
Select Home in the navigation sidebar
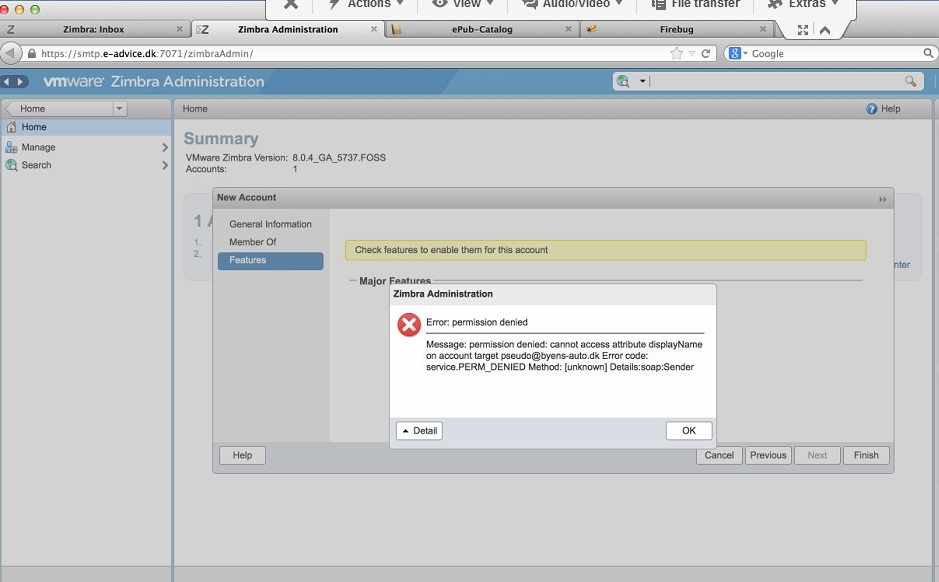86,127
